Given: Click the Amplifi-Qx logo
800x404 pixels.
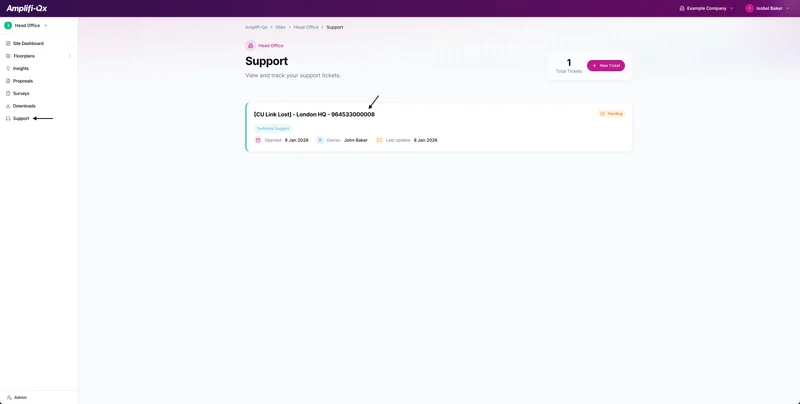Looking at the screenshot, I should coord(27,8).
